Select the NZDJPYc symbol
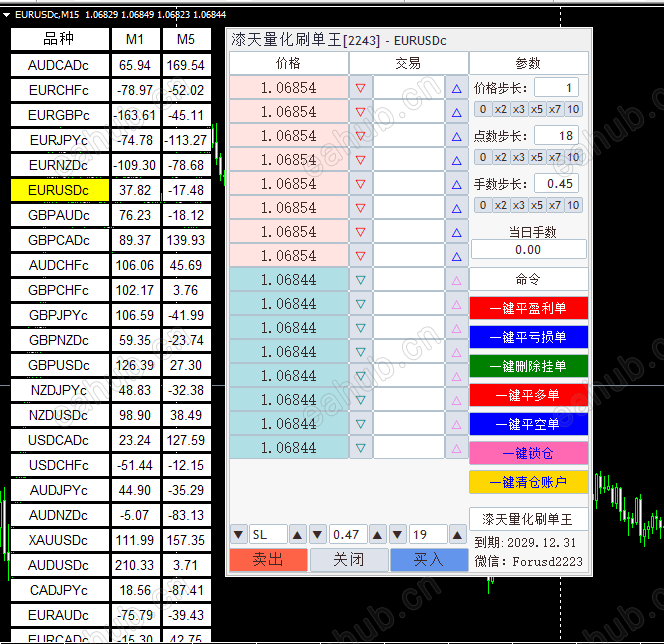Image resolution: width=664 pixels, height=644 pixels. 60,390
